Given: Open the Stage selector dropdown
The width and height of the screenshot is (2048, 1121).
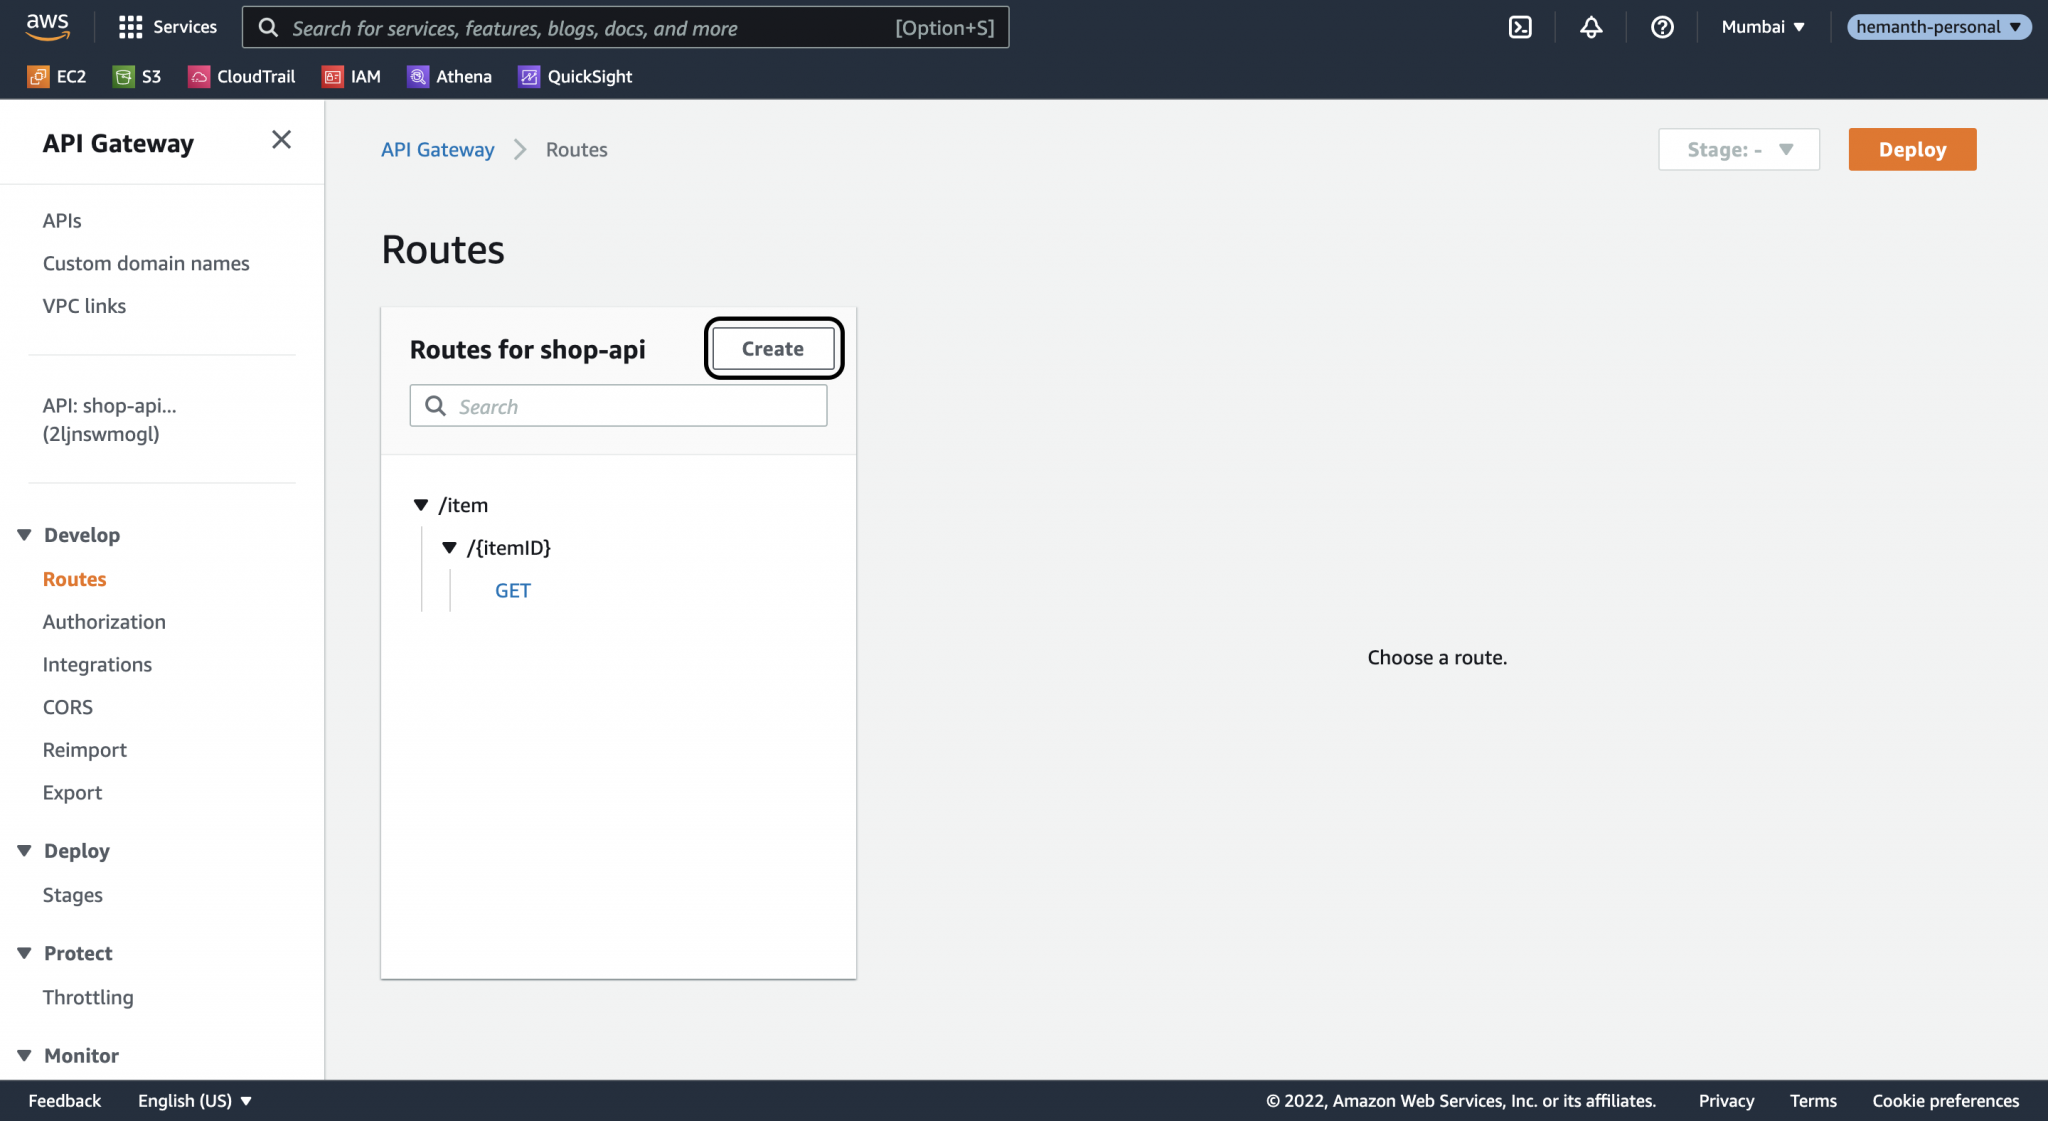Looking at the screenshot, I should pos(1738,149).
